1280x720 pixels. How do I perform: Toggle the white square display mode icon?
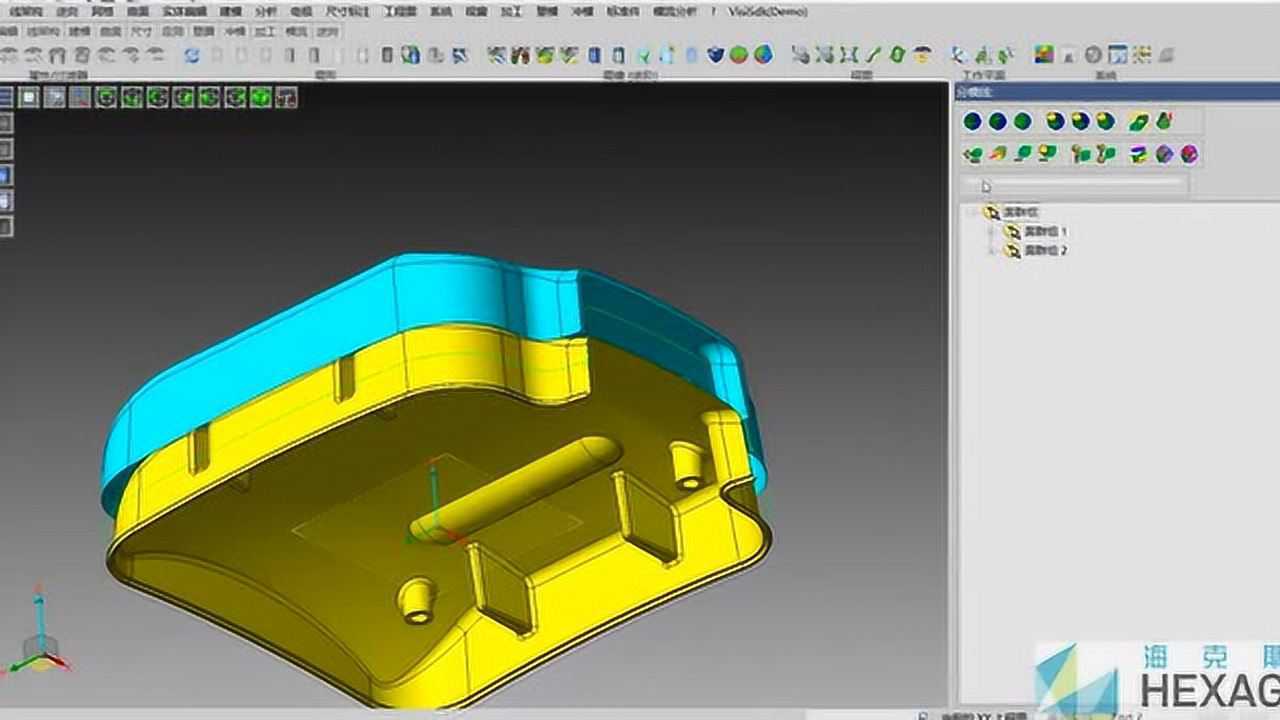29,97
